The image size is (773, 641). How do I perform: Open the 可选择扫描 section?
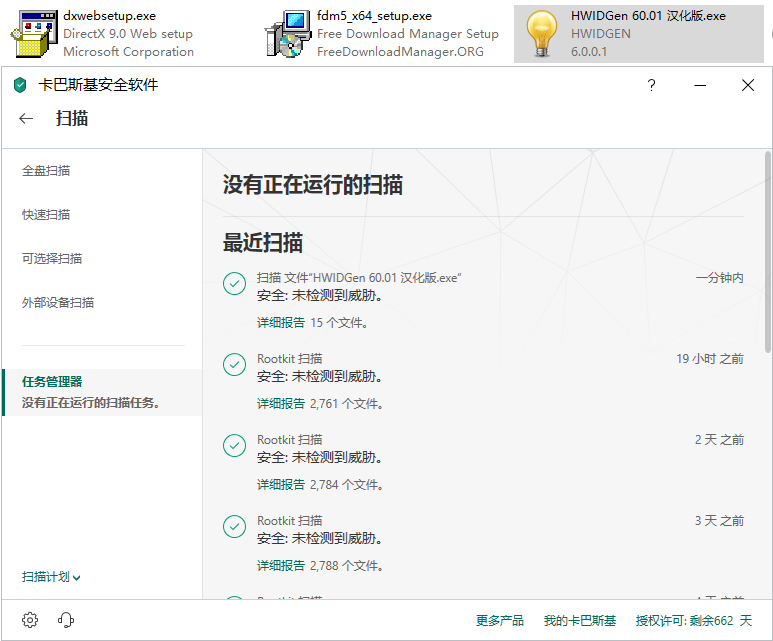click(52, 258)
